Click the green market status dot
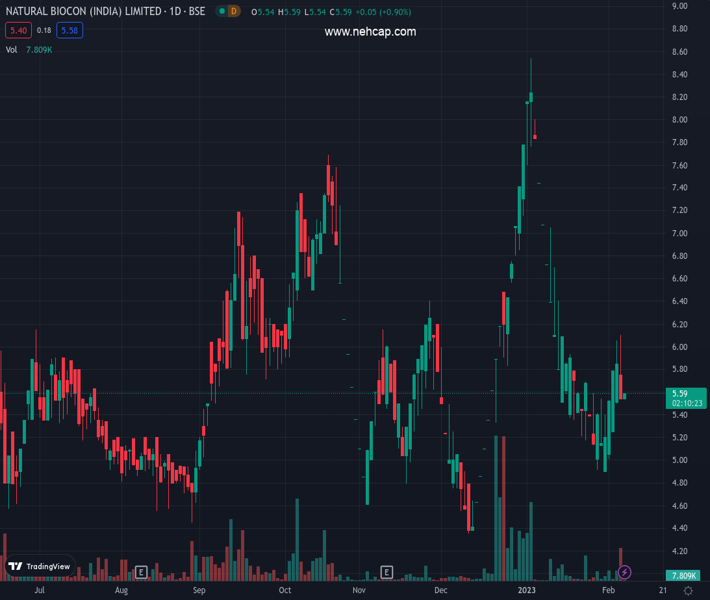This screenshot has height=600, width=710. (220, 11)
